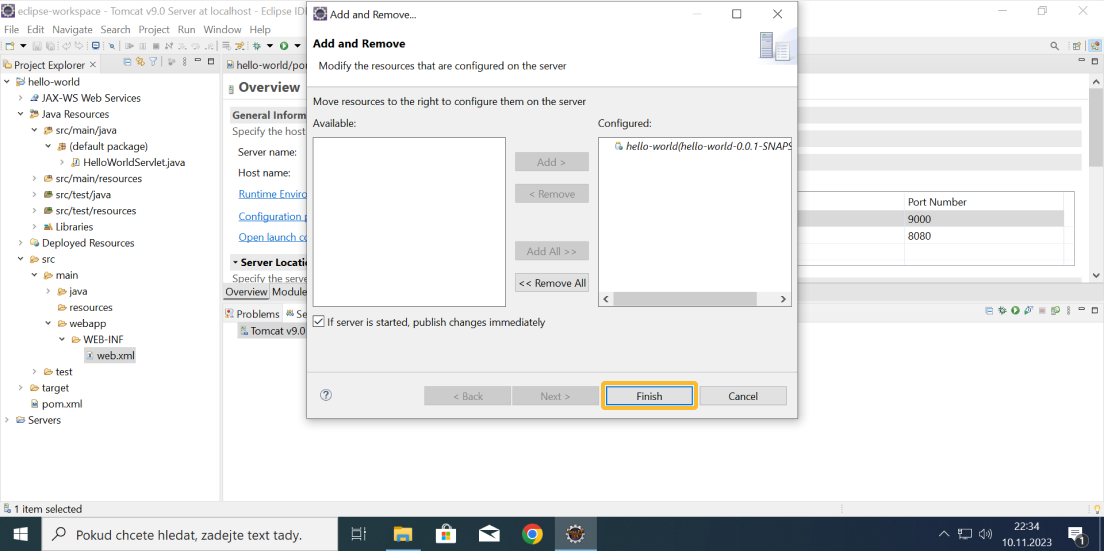This screenshot has width=1104, height=551.
Task: Open the File menu
Action: point(11,30)
